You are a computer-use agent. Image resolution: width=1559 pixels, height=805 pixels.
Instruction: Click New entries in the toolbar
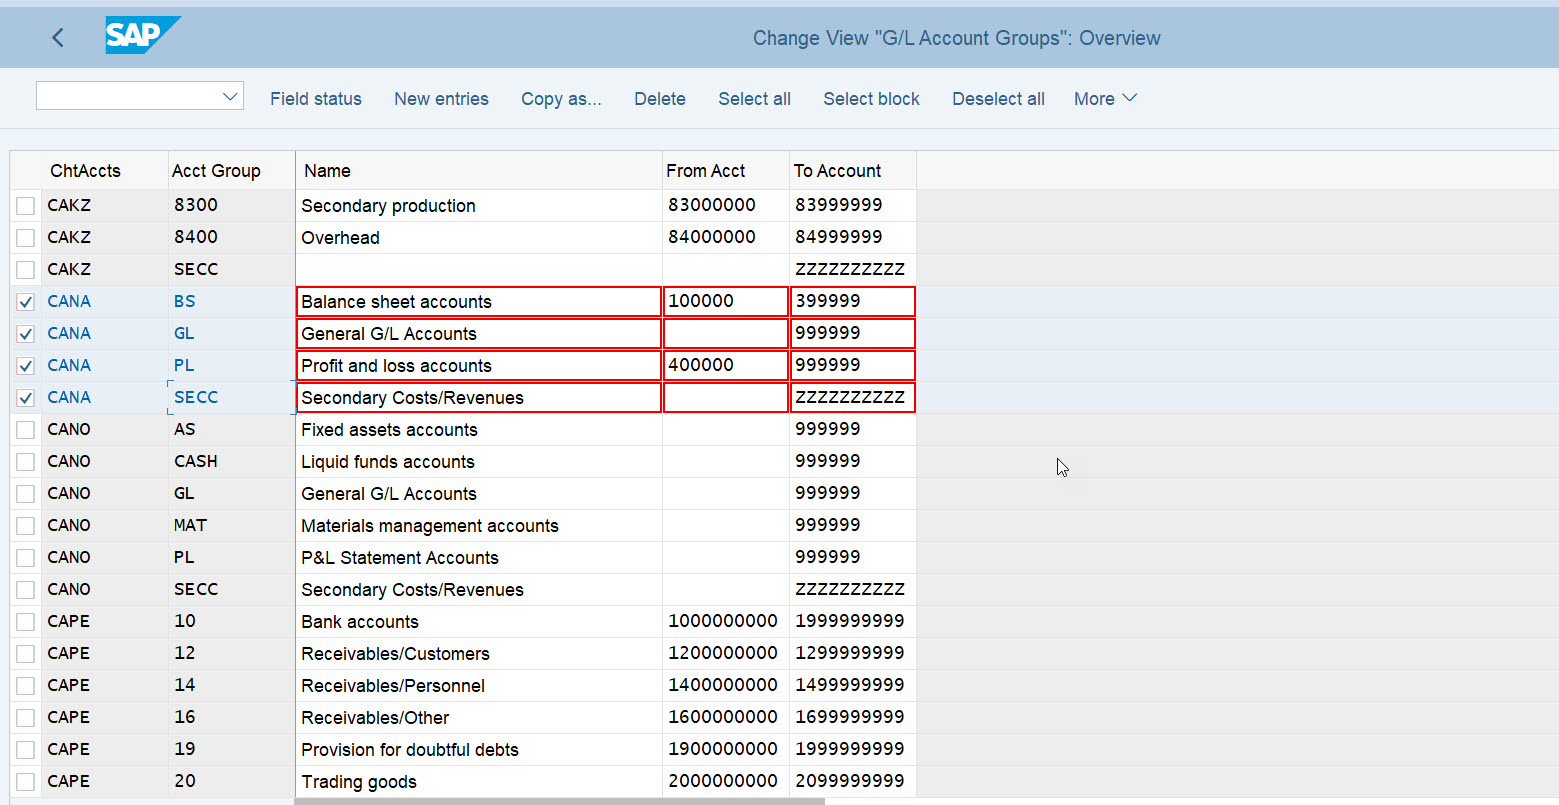pos(441,98)
